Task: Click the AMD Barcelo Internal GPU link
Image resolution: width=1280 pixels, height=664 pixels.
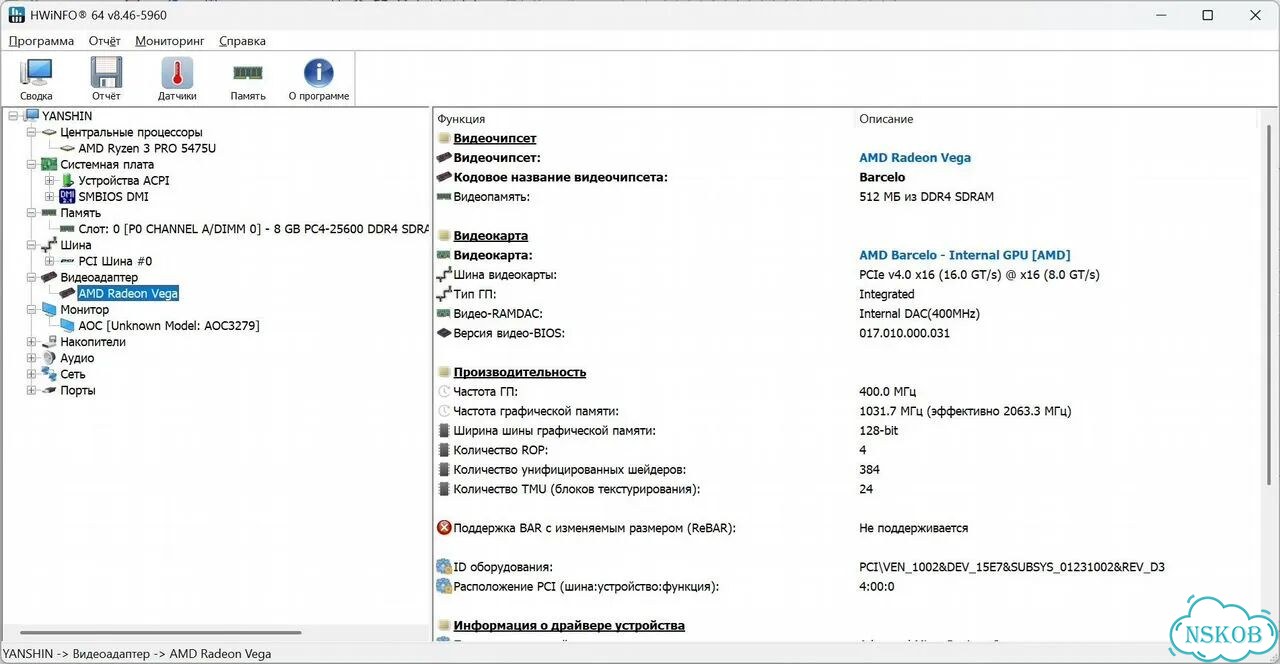Action: [x=965, y=255]
